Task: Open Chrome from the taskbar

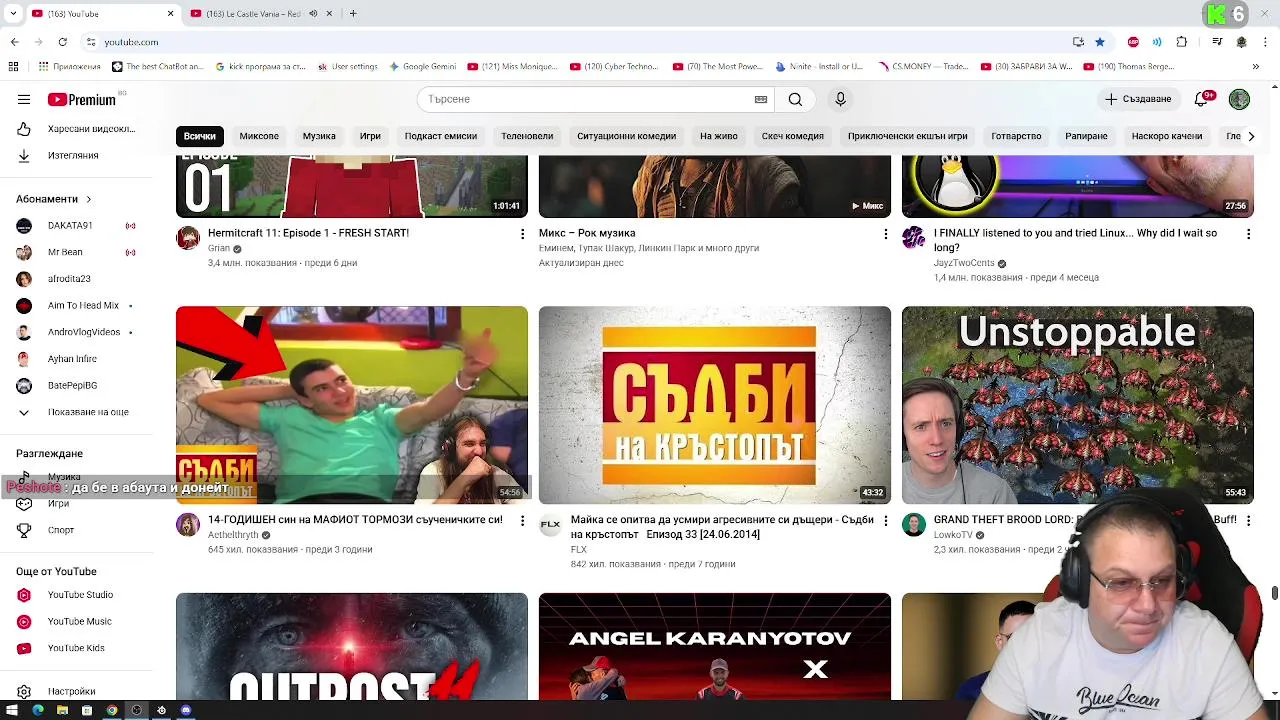Action: (112, 710)
